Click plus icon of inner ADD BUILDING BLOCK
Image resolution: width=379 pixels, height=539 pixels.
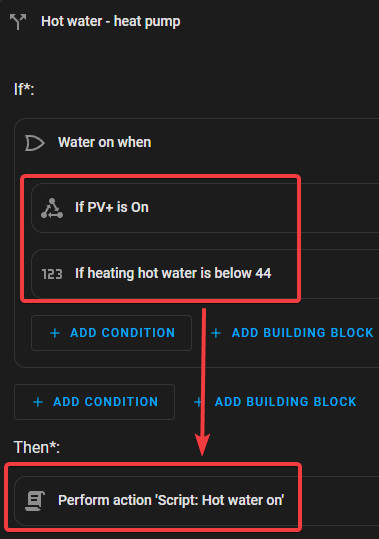tap(216, 333)
